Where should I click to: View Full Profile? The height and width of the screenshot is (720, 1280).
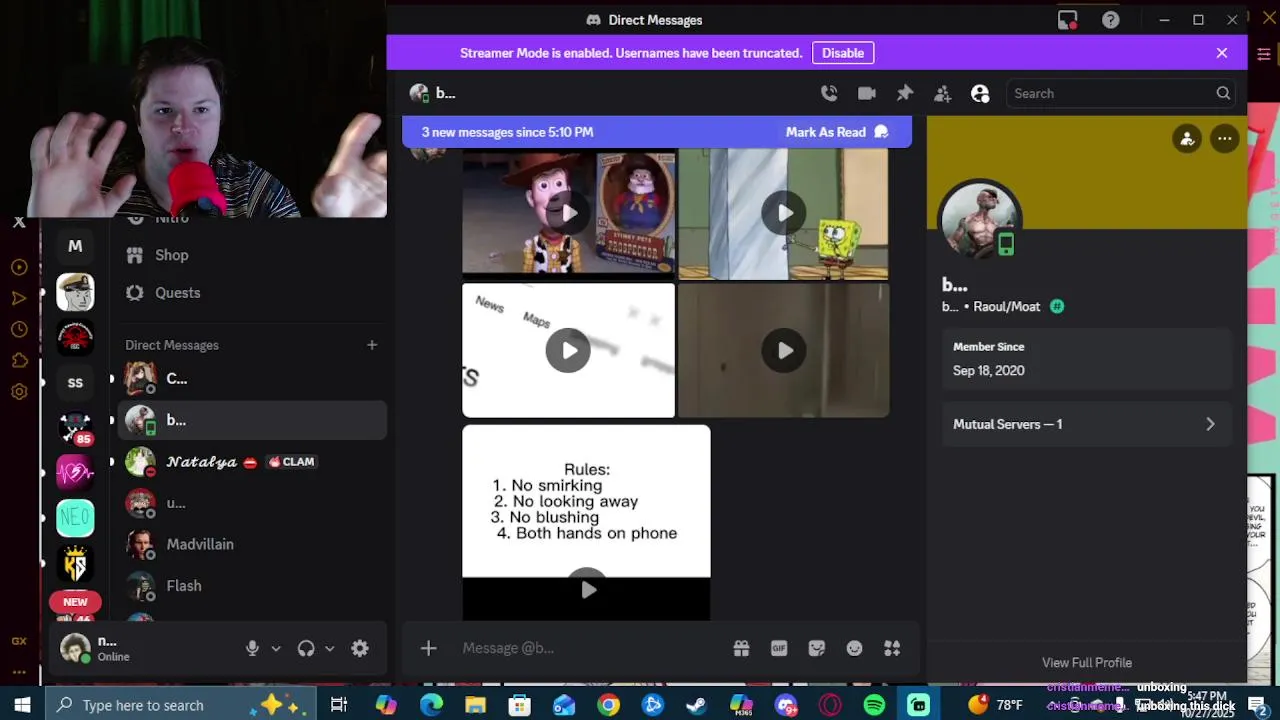[1087, 662]
